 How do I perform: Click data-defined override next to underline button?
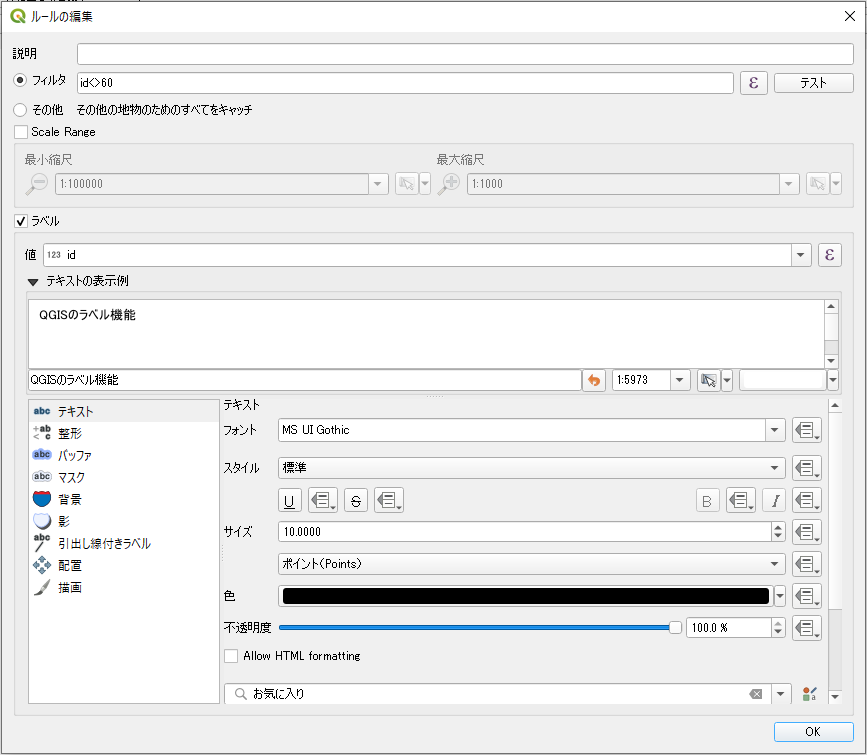click(322, 501)
